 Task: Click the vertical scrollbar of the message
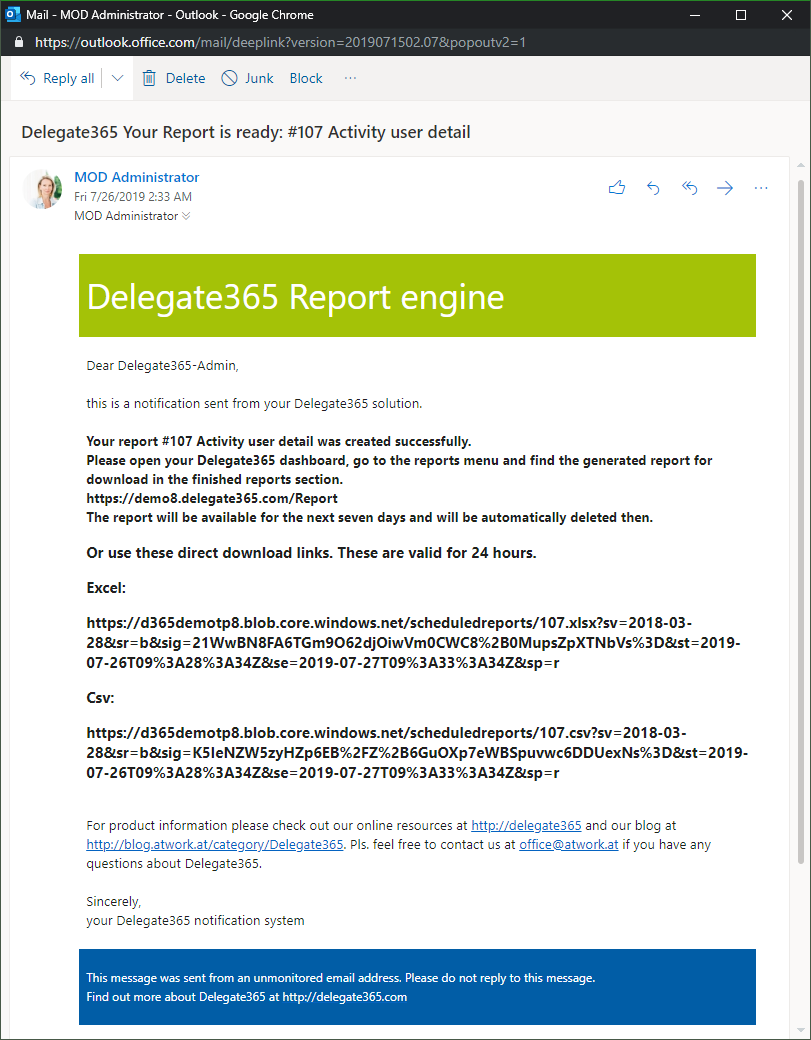pos(800,520)
